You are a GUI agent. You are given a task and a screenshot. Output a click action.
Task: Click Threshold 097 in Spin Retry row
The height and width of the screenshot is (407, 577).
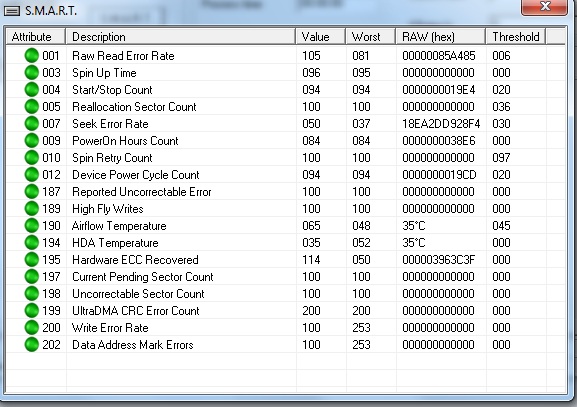(501, 158)
